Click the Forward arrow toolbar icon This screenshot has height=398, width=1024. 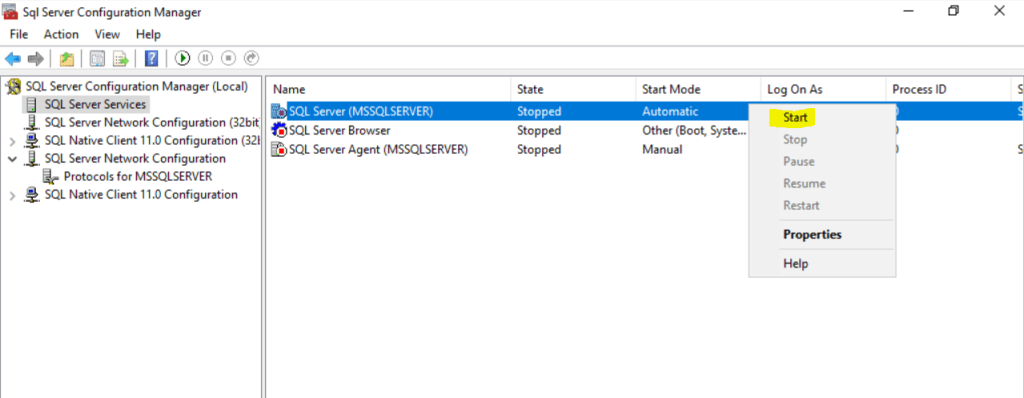35,59
